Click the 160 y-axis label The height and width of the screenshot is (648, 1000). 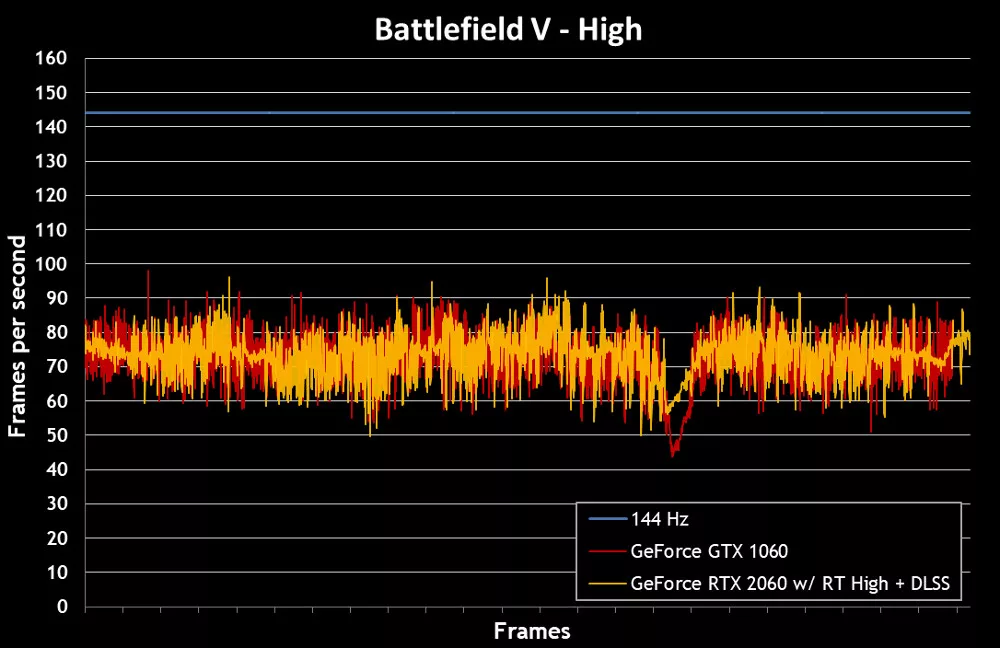coord(51,58)
